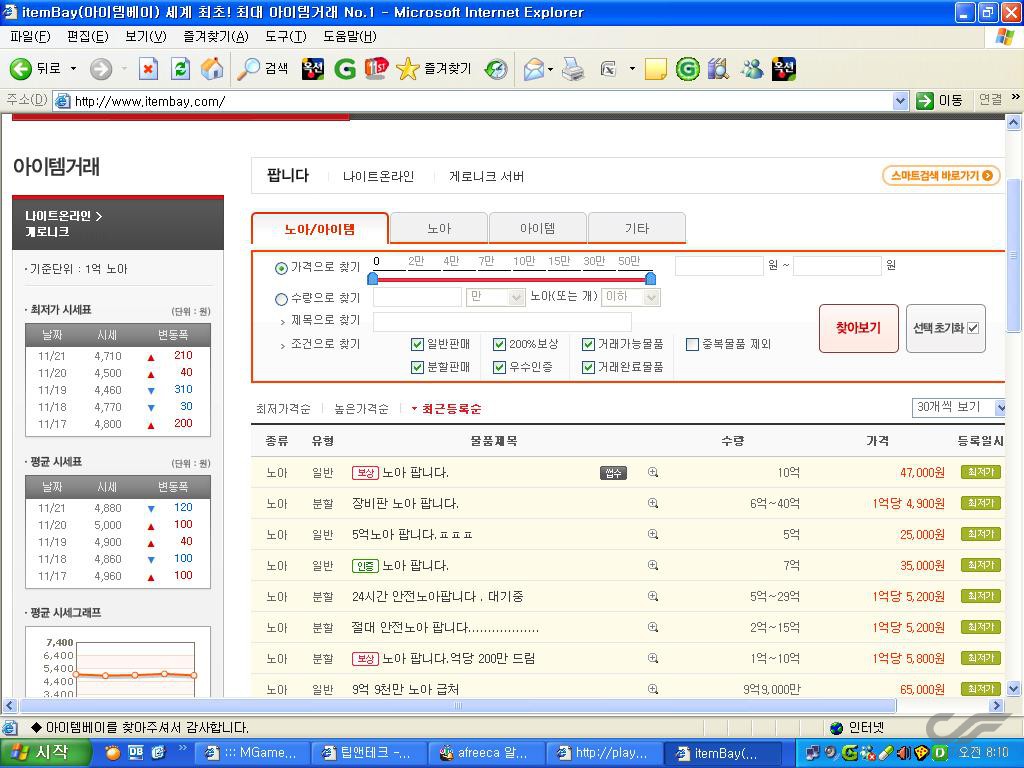The height and width of the screenshot is (768, 1024).
Task: Click the 선택 초기화 reset button
Action: [x=946, y=328]
